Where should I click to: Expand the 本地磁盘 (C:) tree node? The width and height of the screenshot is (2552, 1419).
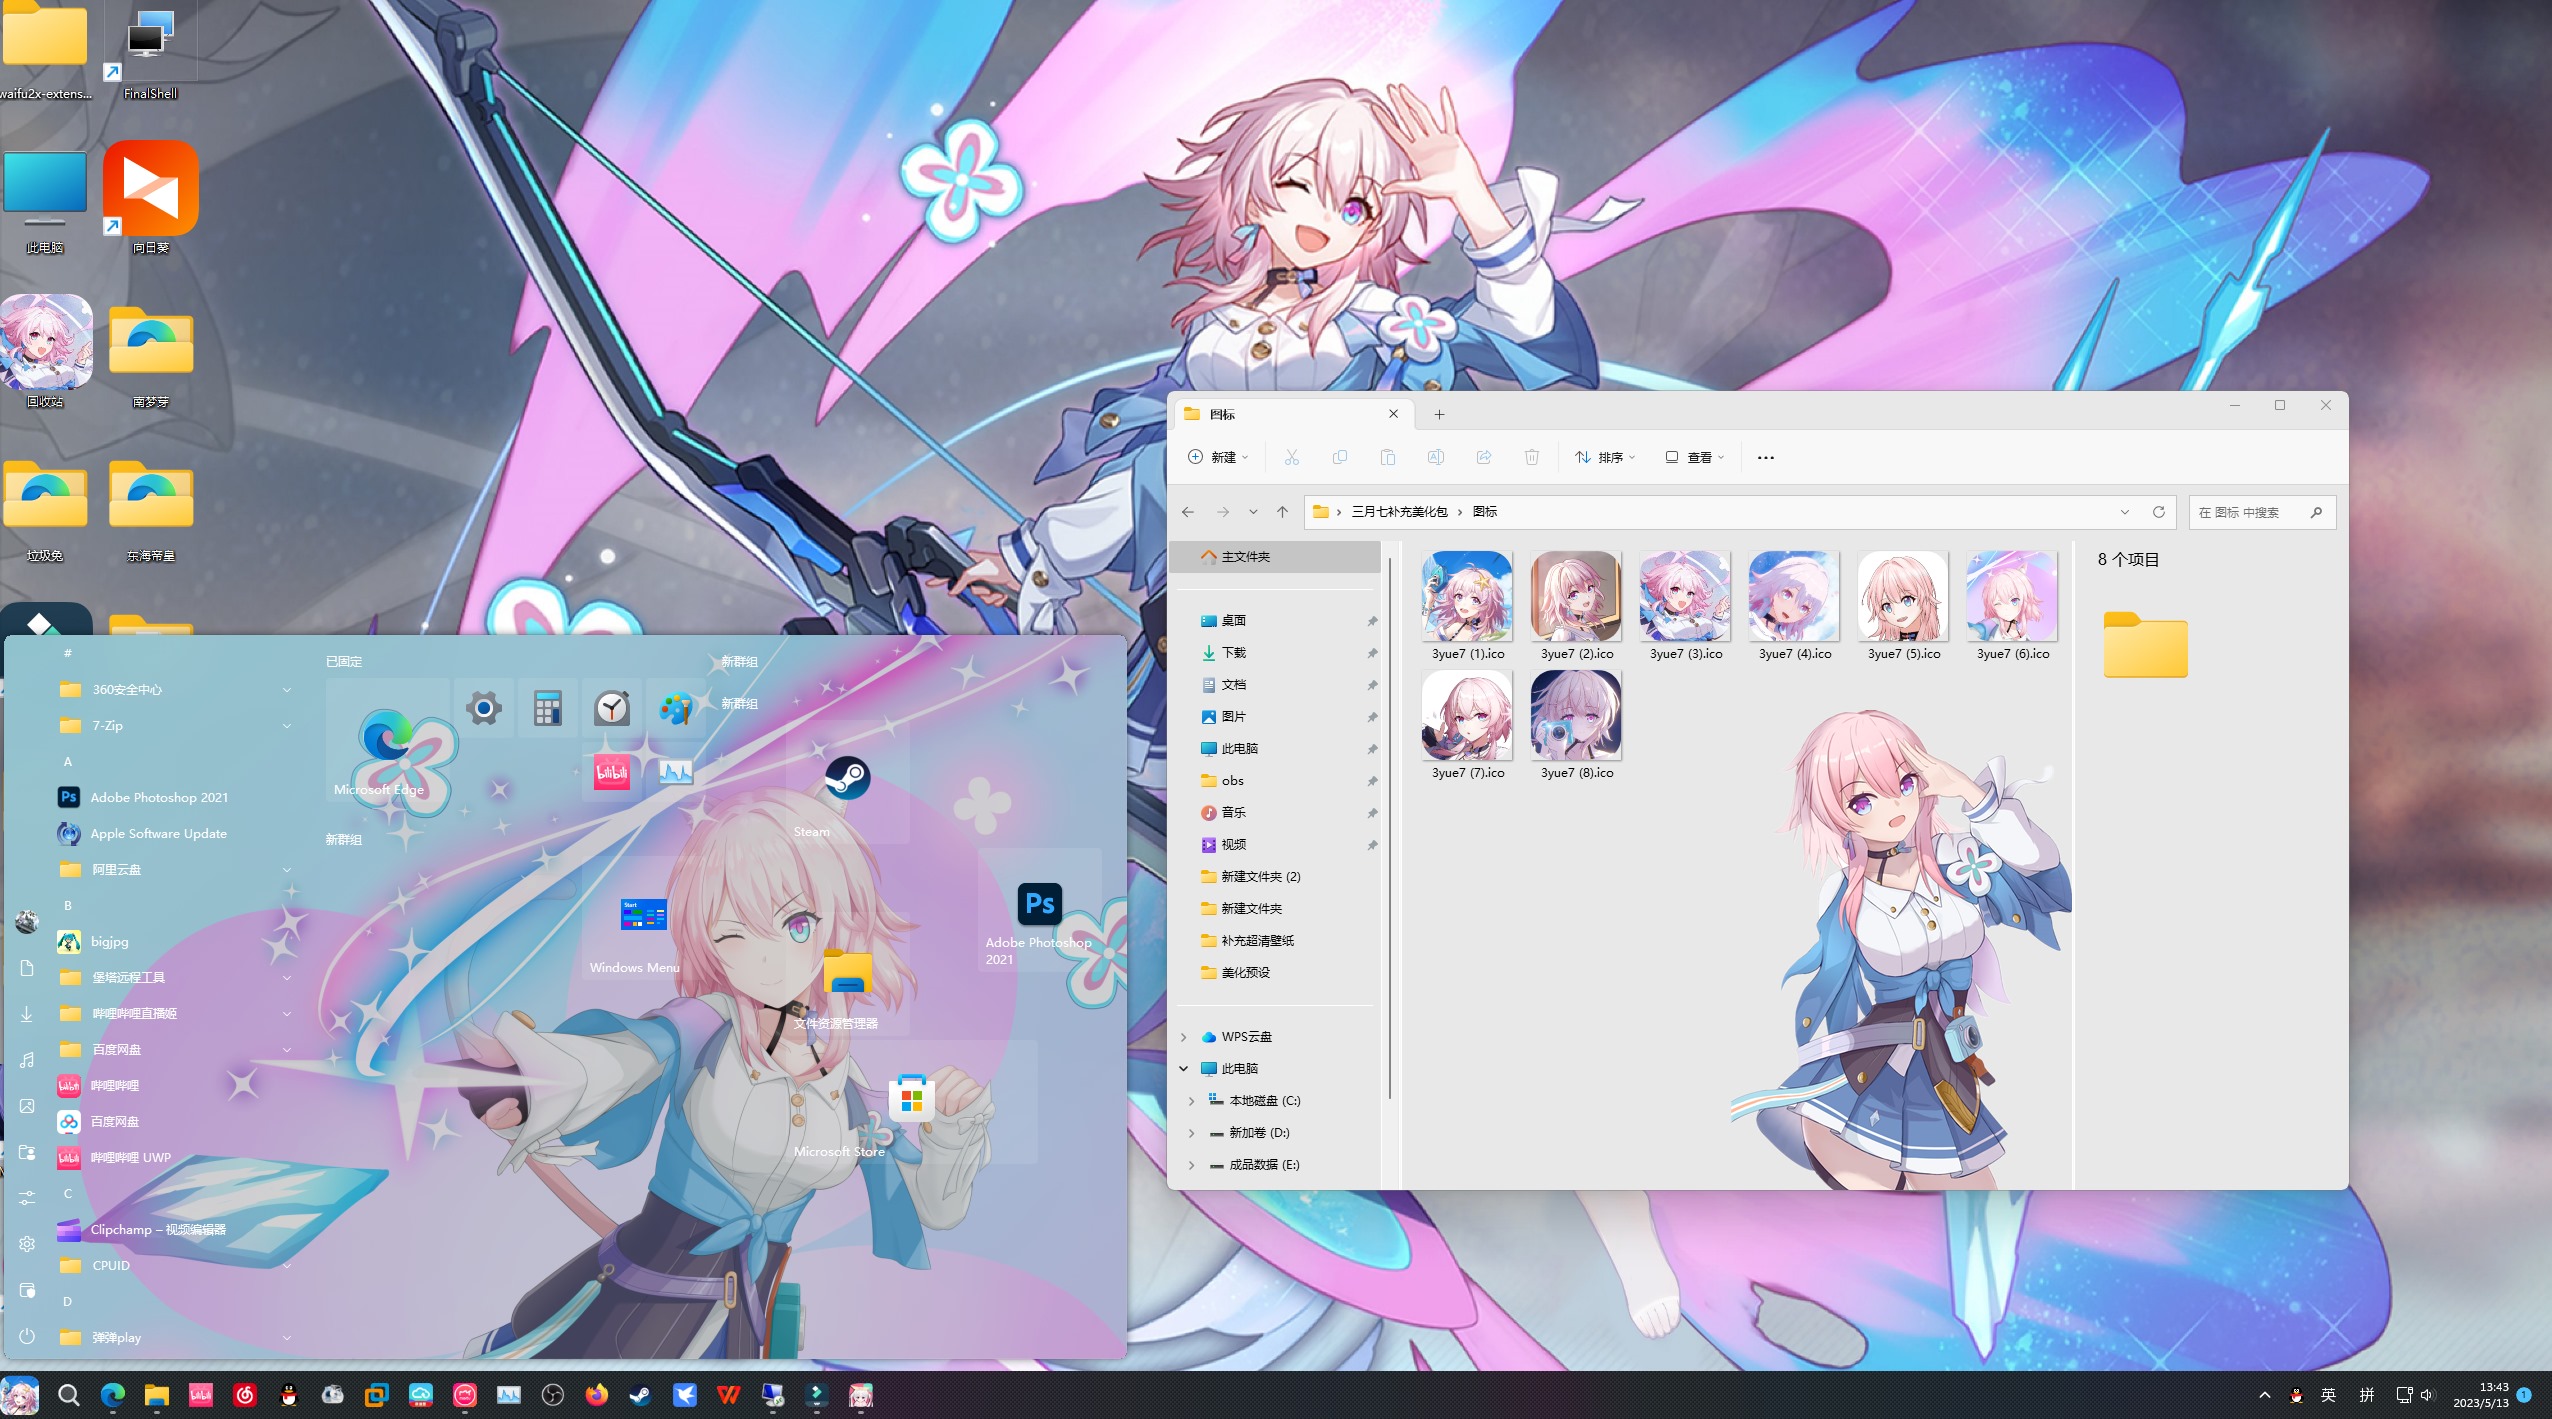1191,1100
